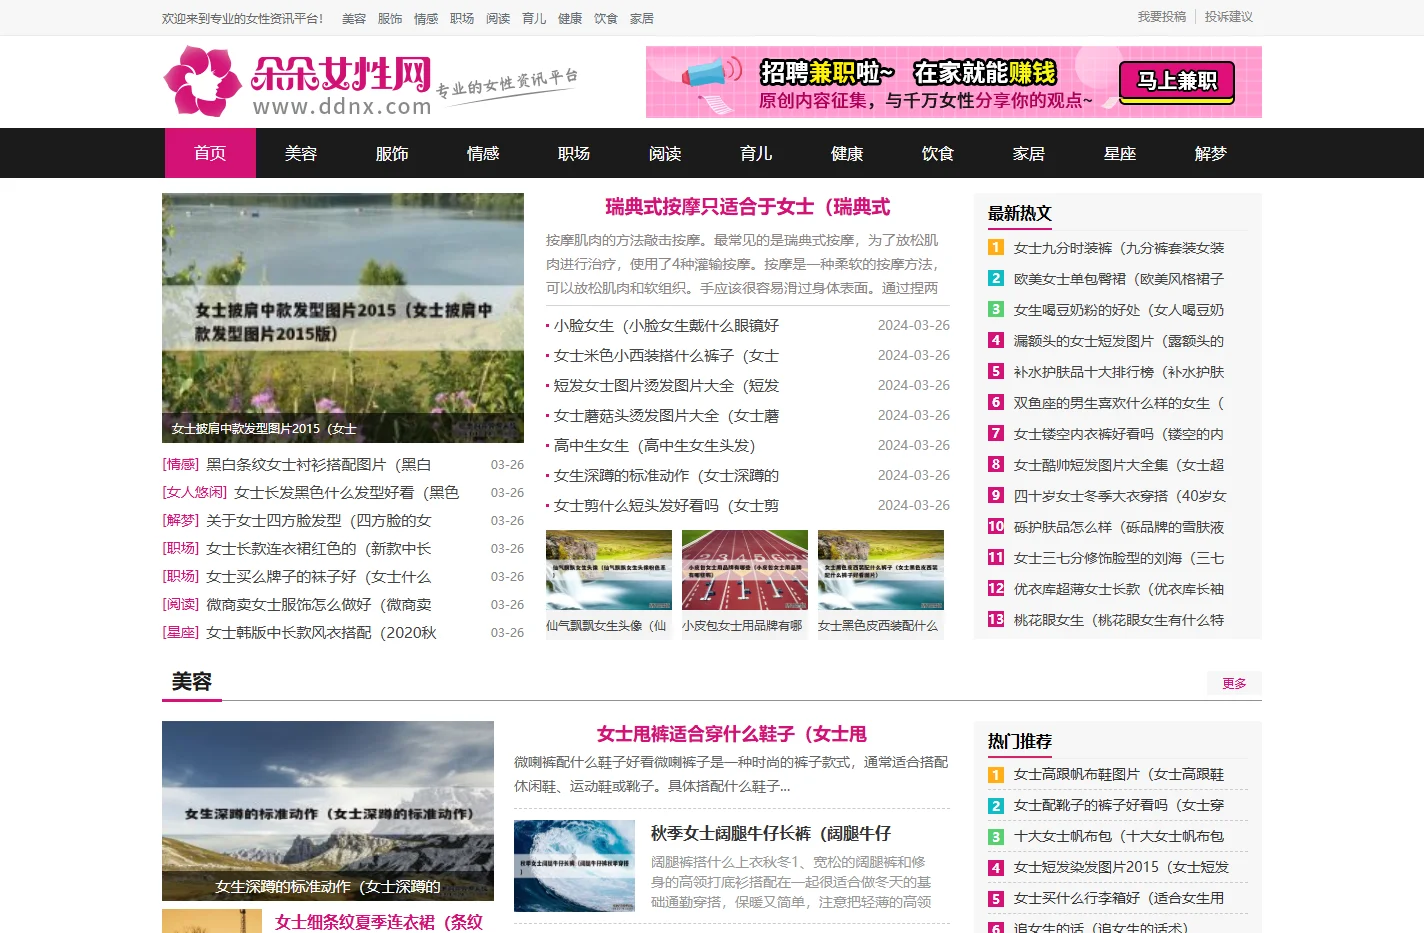Screen dimensions: 1424x933
Task: Open 女士买么牌子的袜子好 article
Action: click(318, 576)
